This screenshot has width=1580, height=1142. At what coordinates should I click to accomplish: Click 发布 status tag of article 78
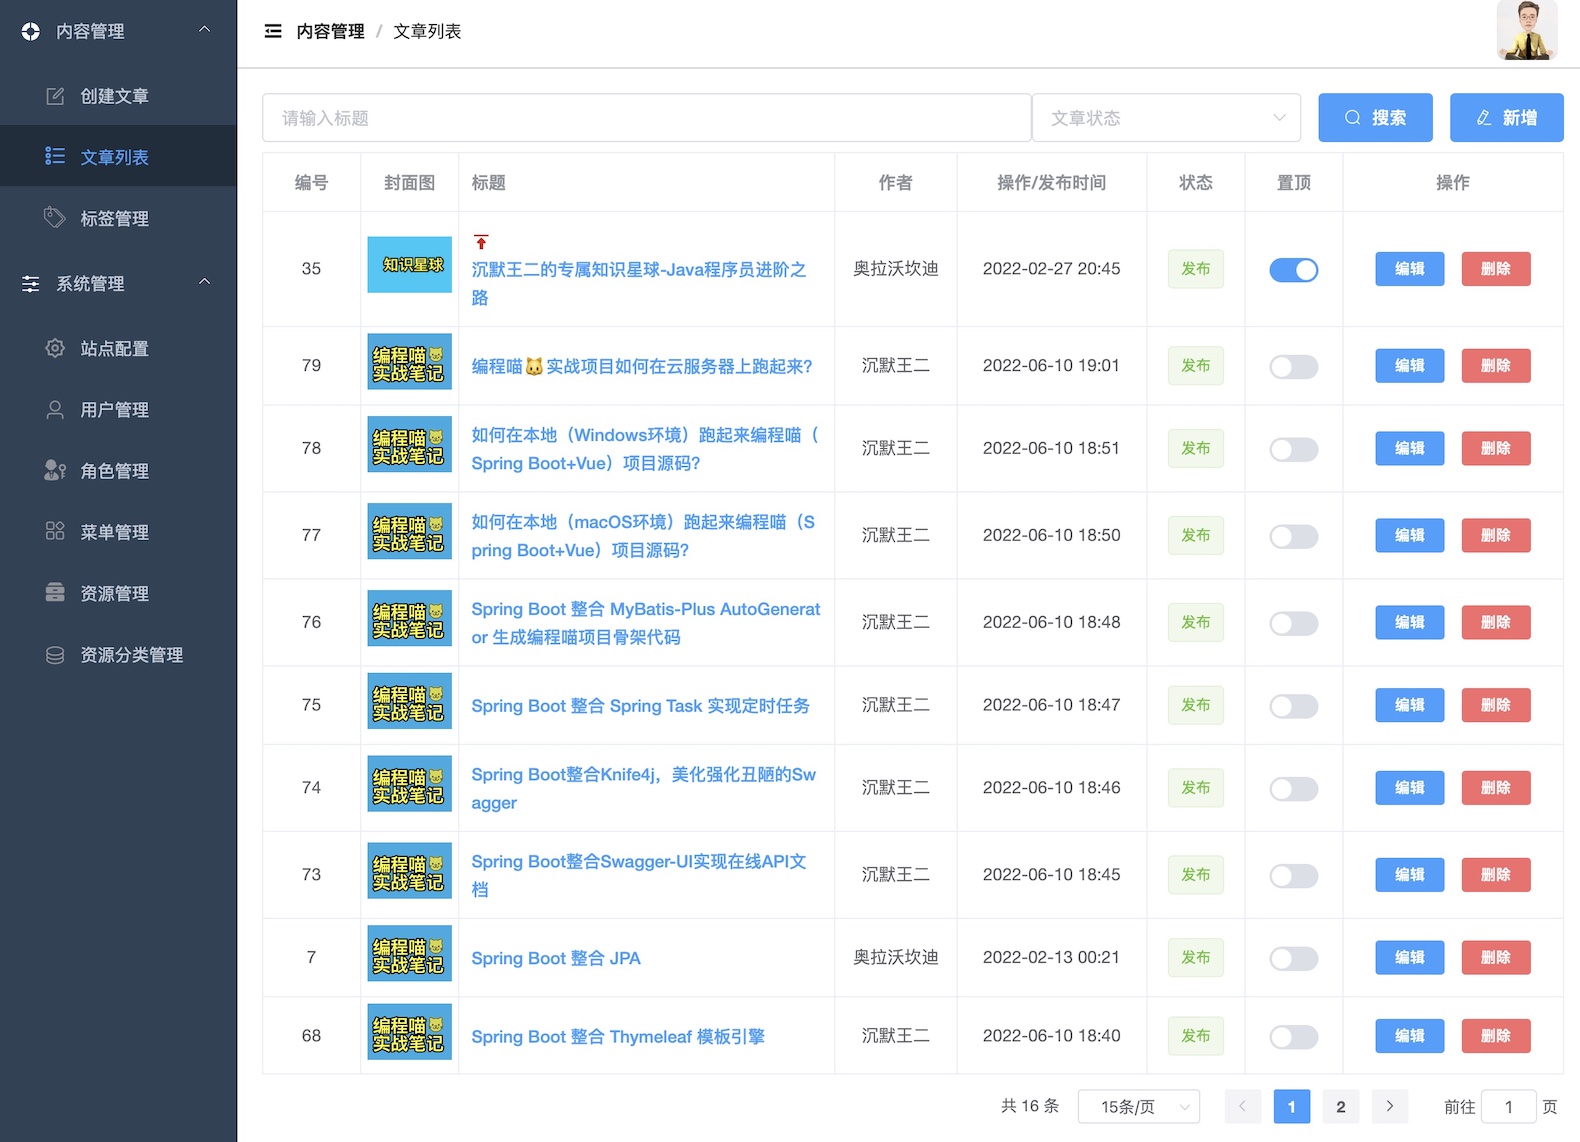1196,449
